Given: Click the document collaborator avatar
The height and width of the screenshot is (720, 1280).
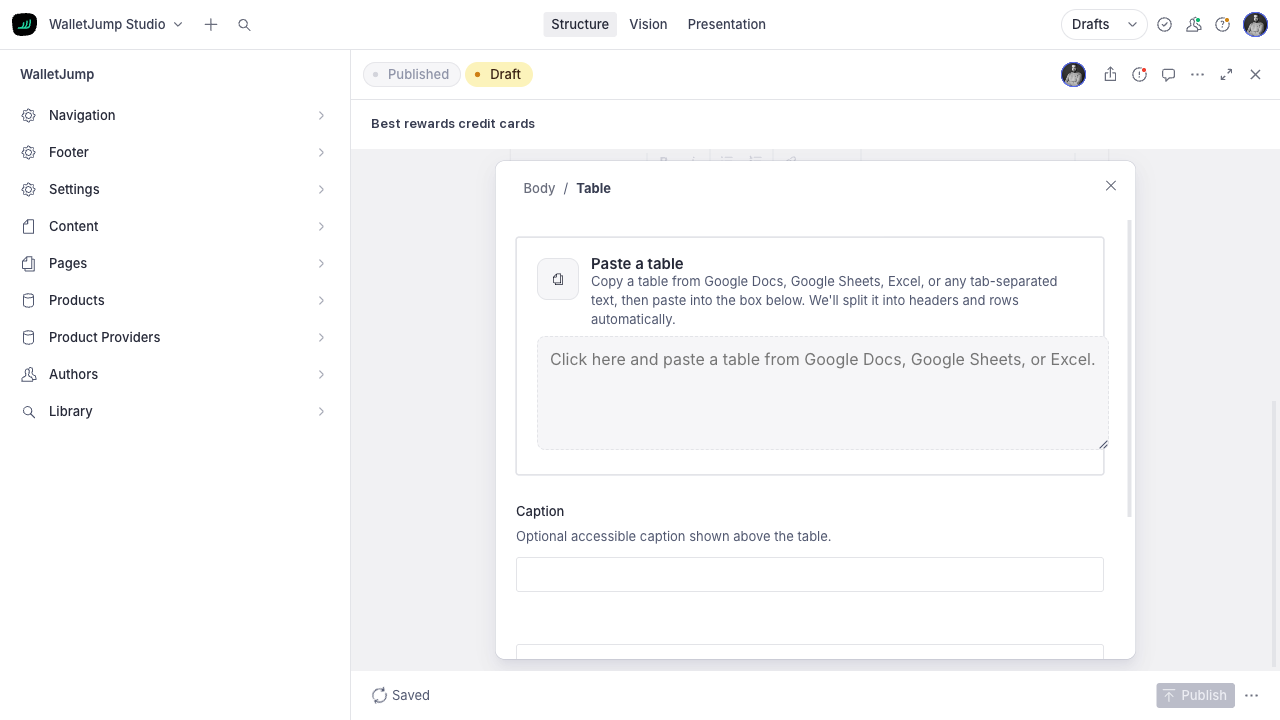Looking at the screenshot, I should tap(1073, 74).
